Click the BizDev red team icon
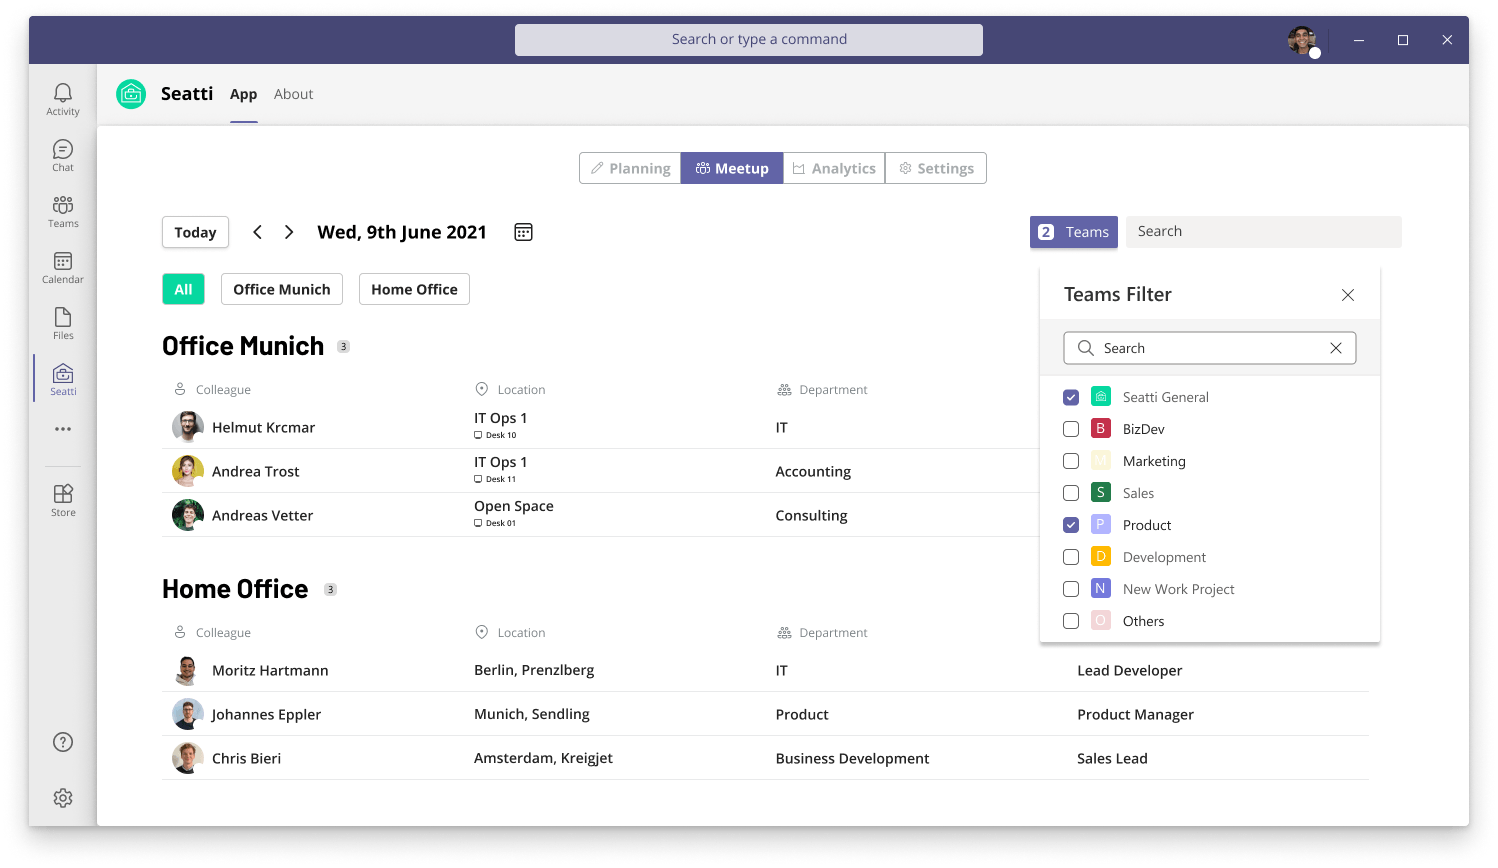Image resolution: width=1498 pixels, height=868 pixels. coord(1101,428)
